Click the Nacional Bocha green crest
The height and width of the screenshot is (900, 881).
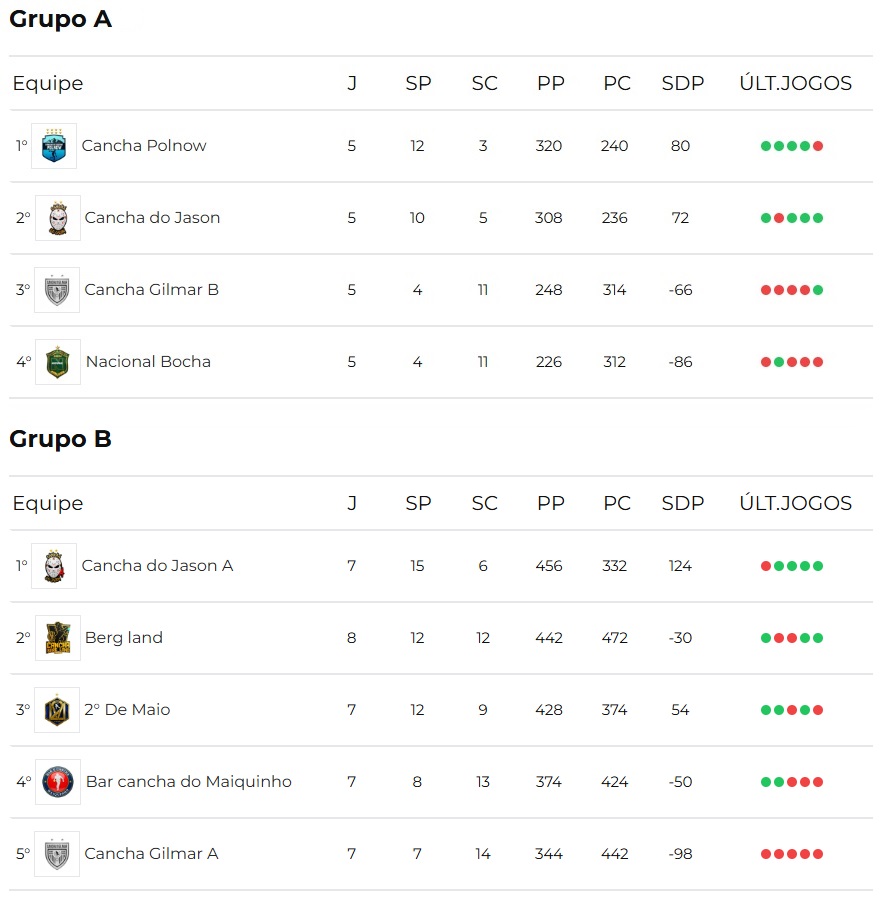[x=58, y=362]
